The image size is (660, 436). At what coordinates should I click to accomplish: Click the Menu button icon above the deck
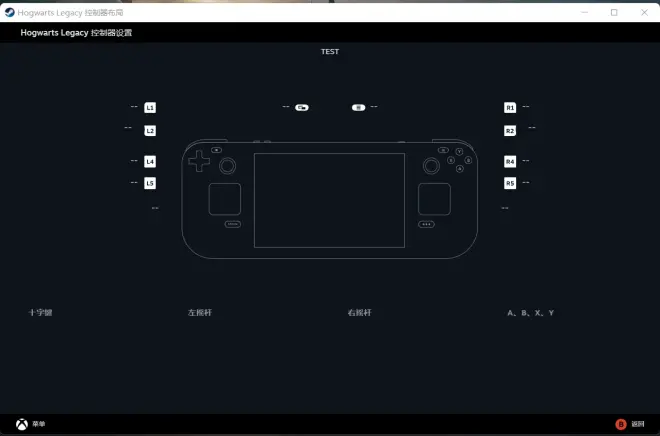[359, 108]
